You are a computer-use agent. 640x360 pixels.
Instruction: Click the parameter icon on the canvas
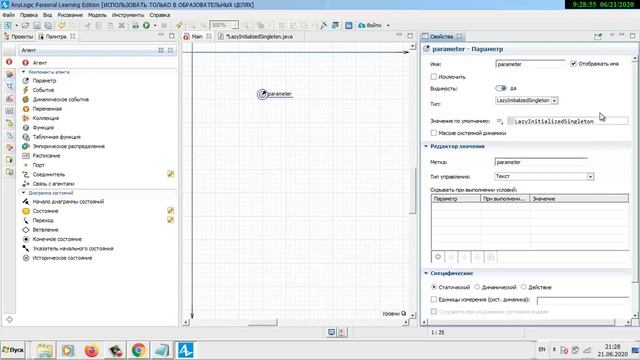(x=262, y=94)
